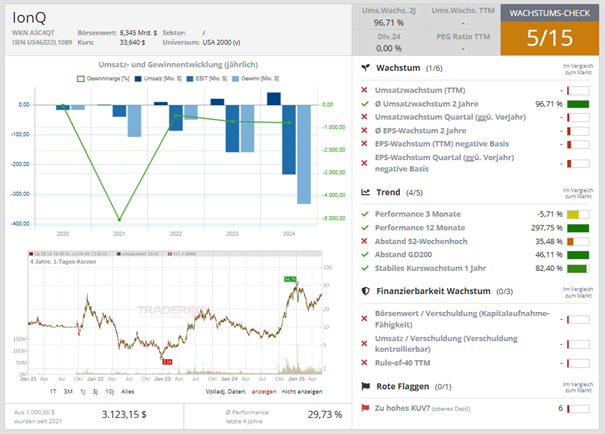Select the 1J chart range
Viewport: 605px width, 434px height.
click(83, 392)
